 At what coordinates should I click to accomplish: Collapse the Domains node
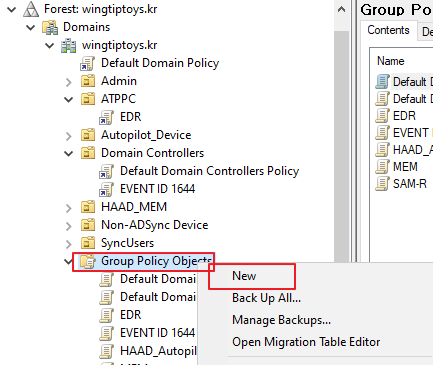[31, 27]
